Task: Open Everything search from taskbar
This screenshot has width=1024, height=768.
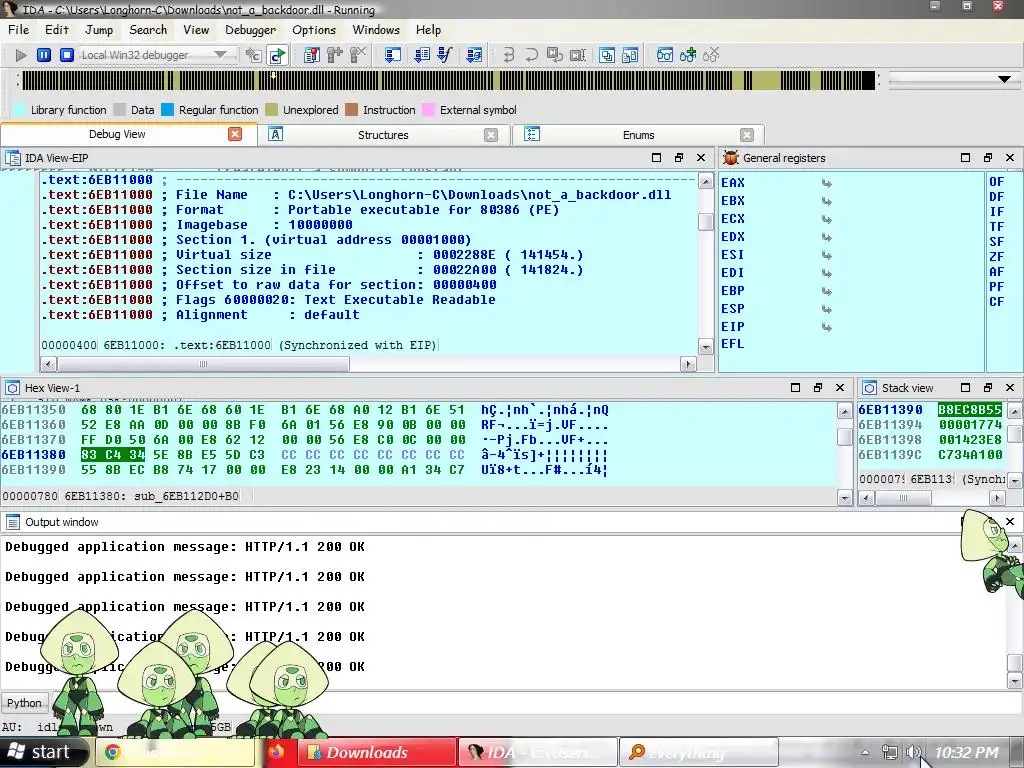Action: [698, 752]
